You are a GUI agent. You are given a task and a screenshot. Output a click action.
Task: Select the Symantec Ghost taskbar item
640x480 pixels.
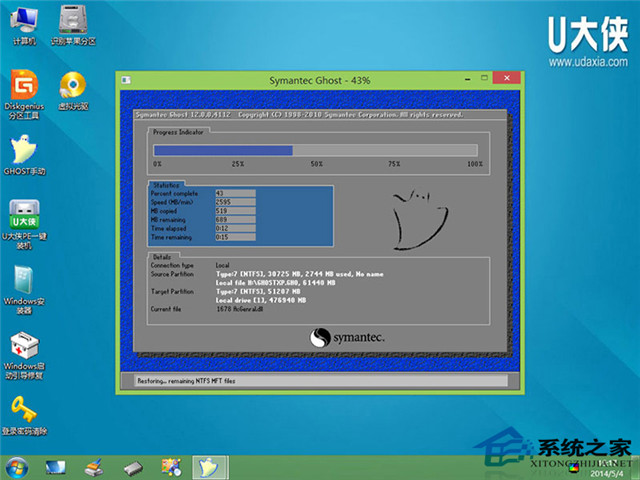(208, 467)
